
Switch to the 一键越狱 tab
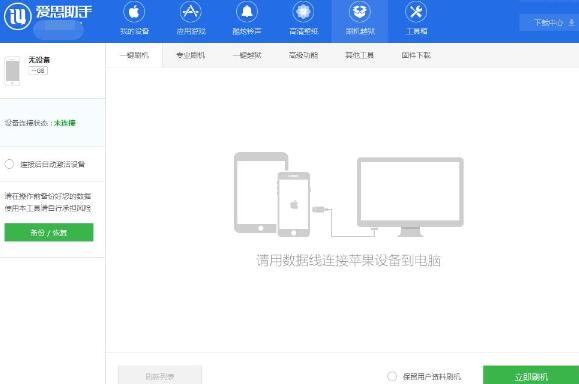click(247, 55)
